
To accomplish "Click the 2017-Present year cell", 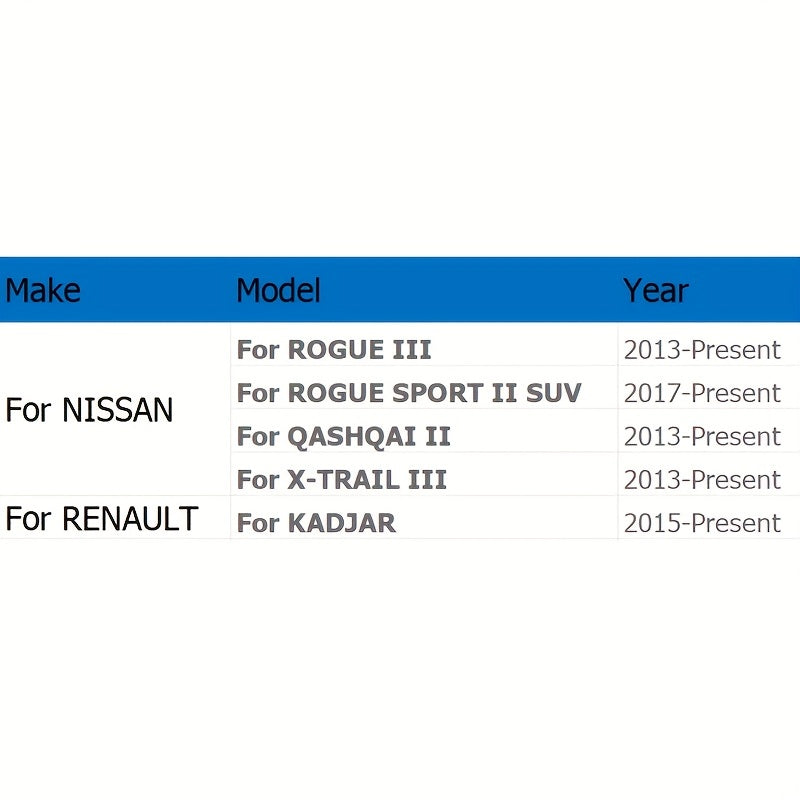I will [702, 393].
